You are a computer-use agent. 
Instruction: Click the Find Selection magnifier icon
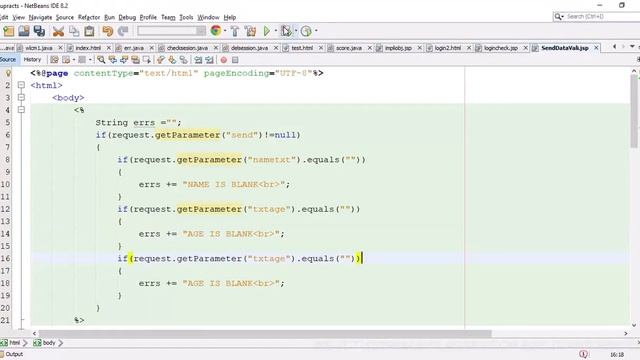point(101,60)
